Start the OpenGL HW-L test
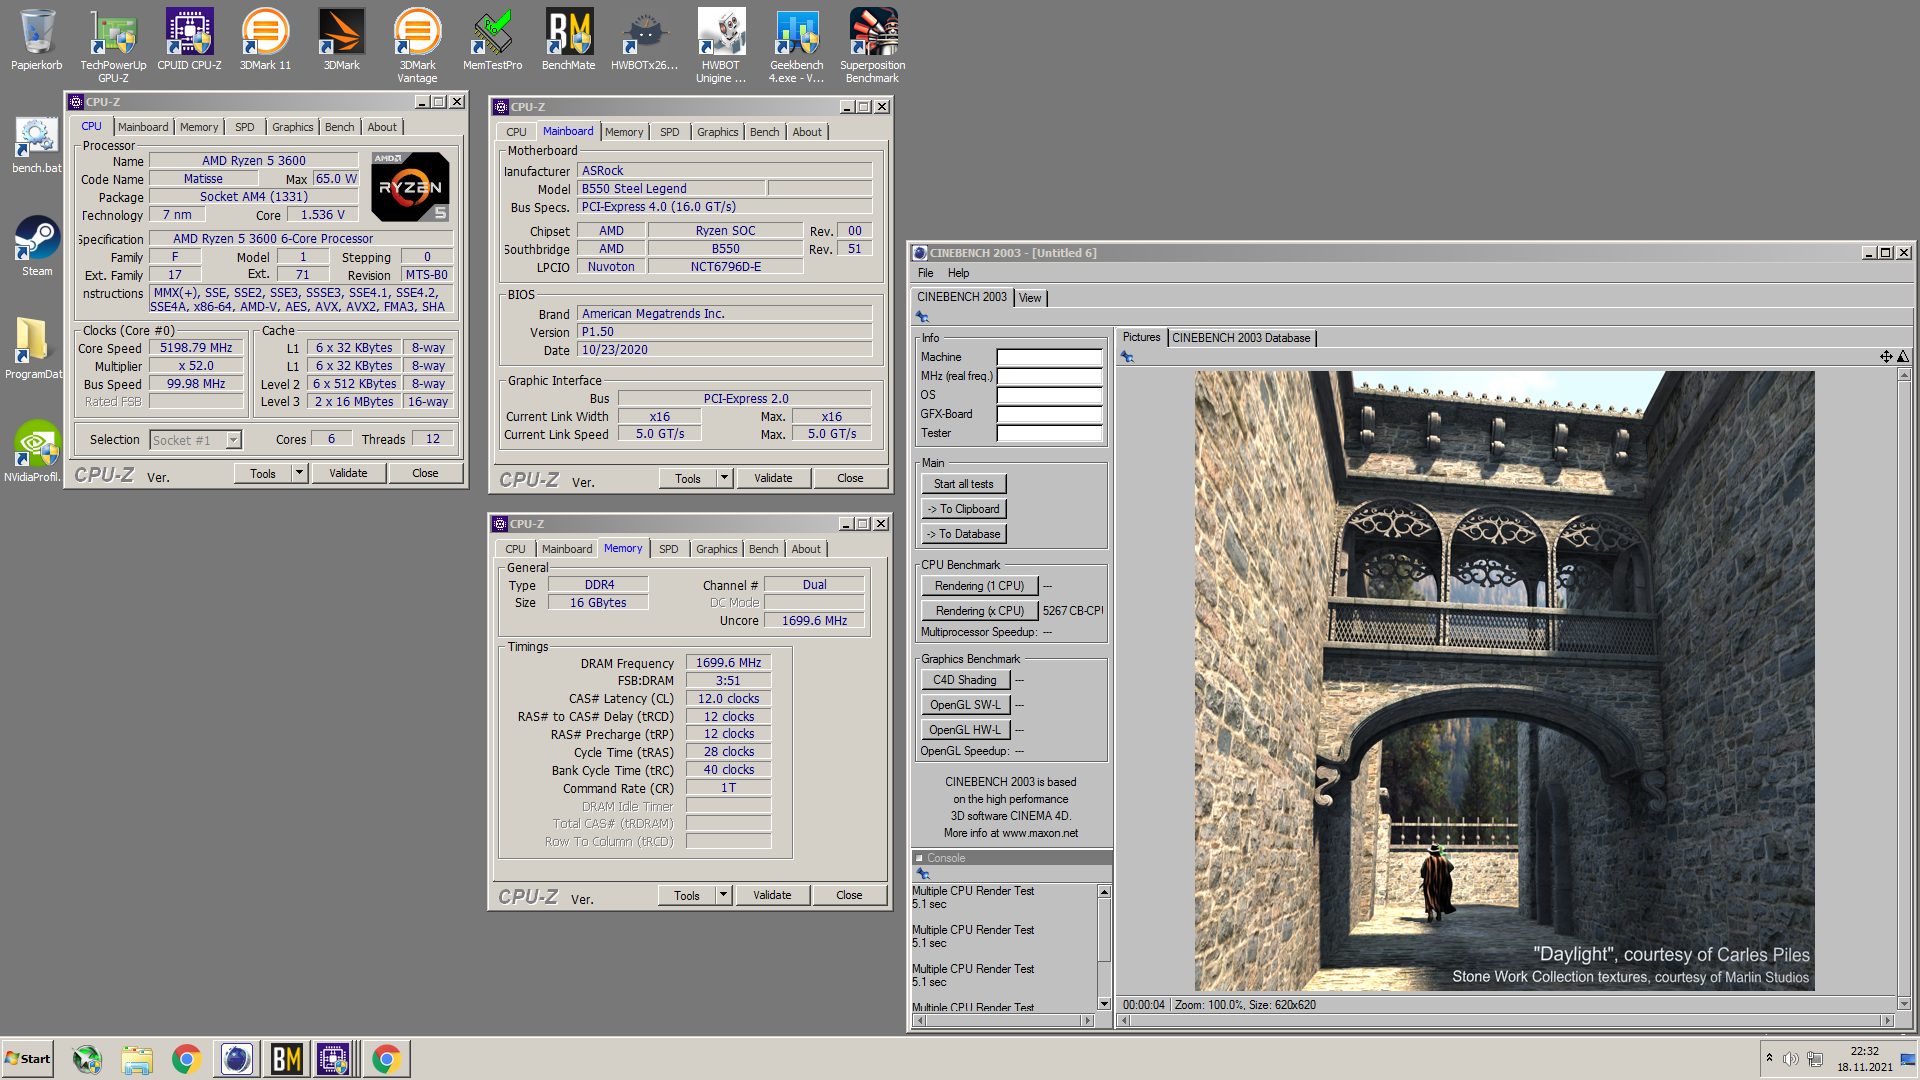This screenshot has height=1080, width=1920. (965, 730)
